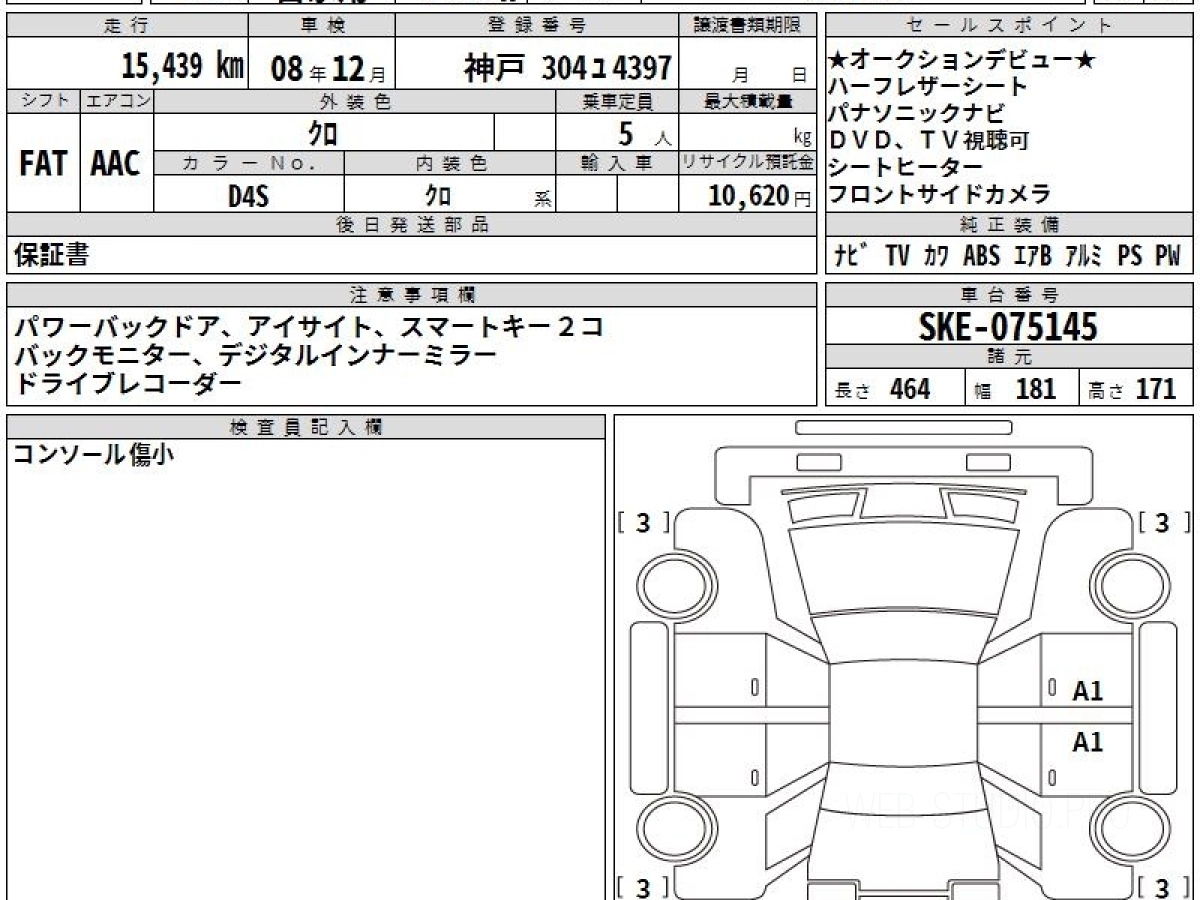Screen dimensions: 1200x900
Task: Click the ABS equipment code
Action: click(x=982, y=256)
